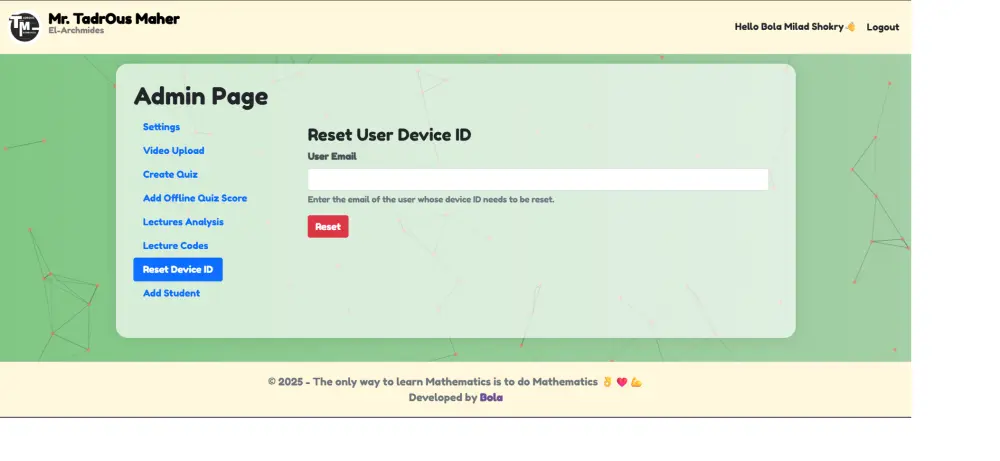Open the Create Quiz section
This screenshot has height=461, width=1000.
coord(170,174)
